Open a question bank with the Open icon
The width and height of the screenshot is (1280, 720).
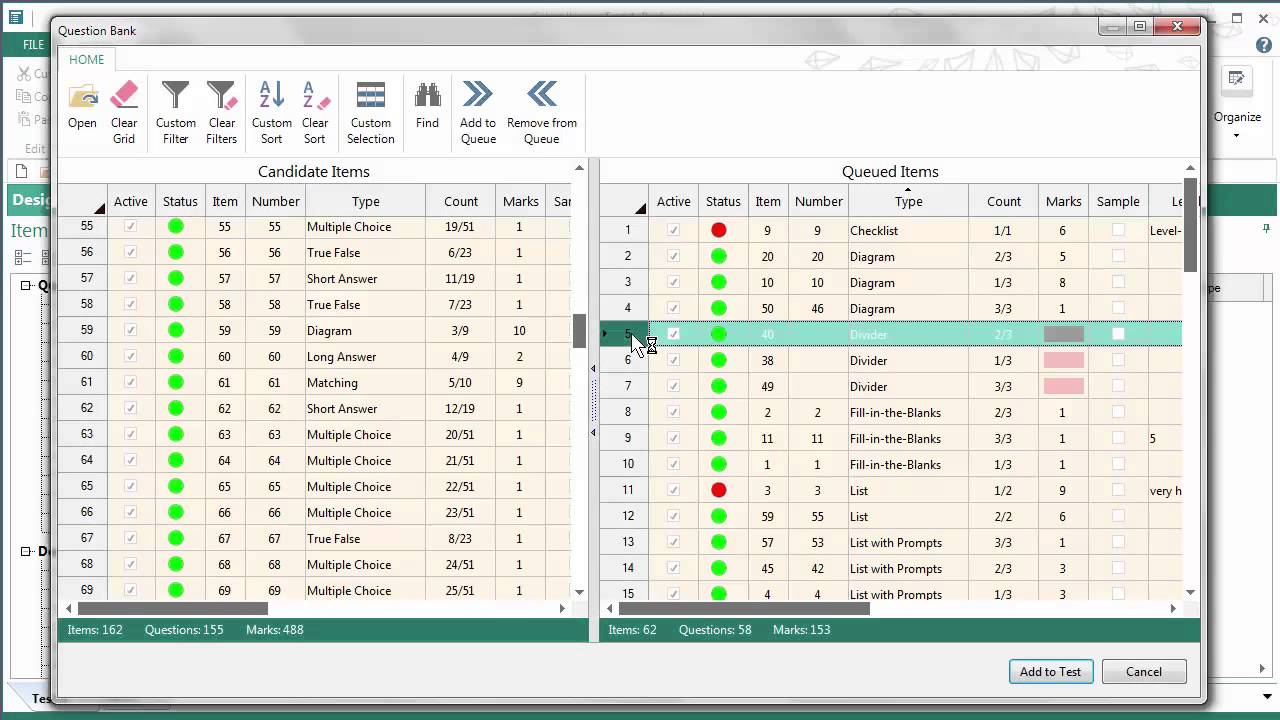coord(83,97)
